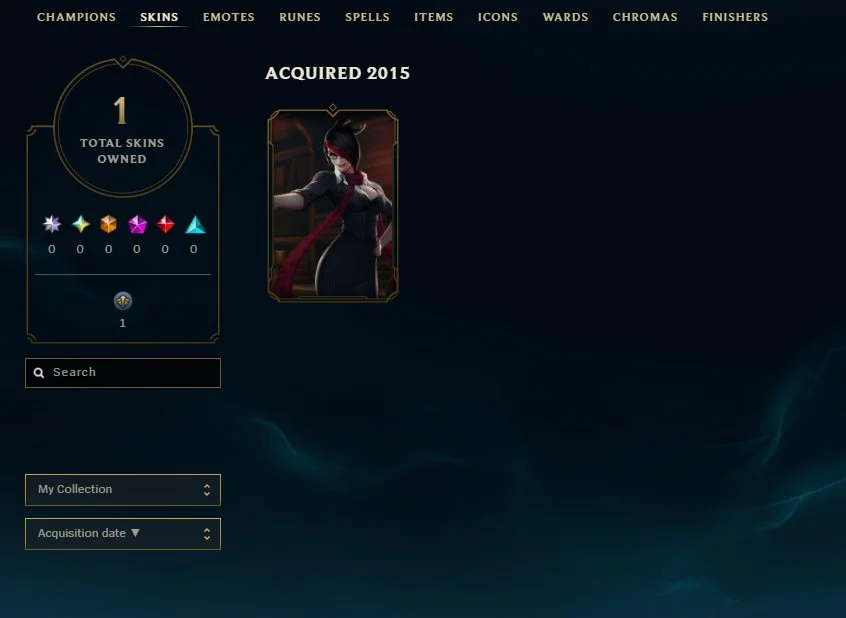Click the magnifying glass search icon
The width and height of the screenshot is (846, 618).
pyautogui.click(x=39, y=372)
